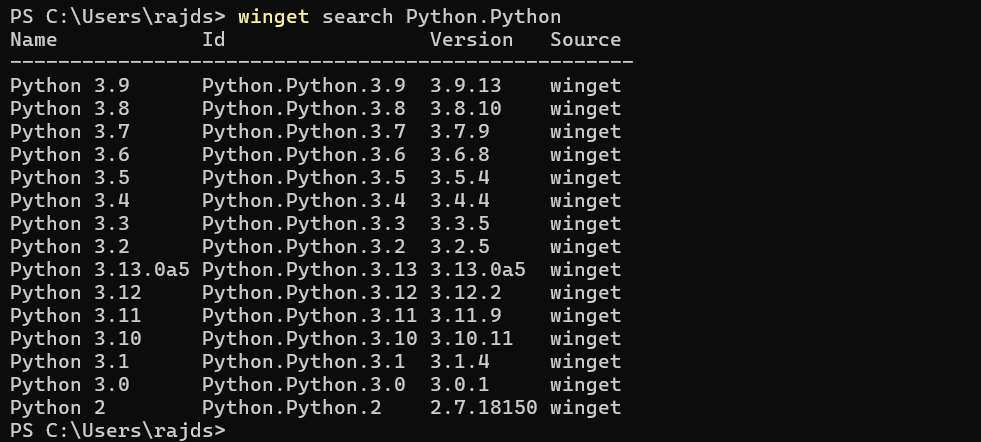Click version "2.7.18150"
981x442 pixels.
pos(484,408)
